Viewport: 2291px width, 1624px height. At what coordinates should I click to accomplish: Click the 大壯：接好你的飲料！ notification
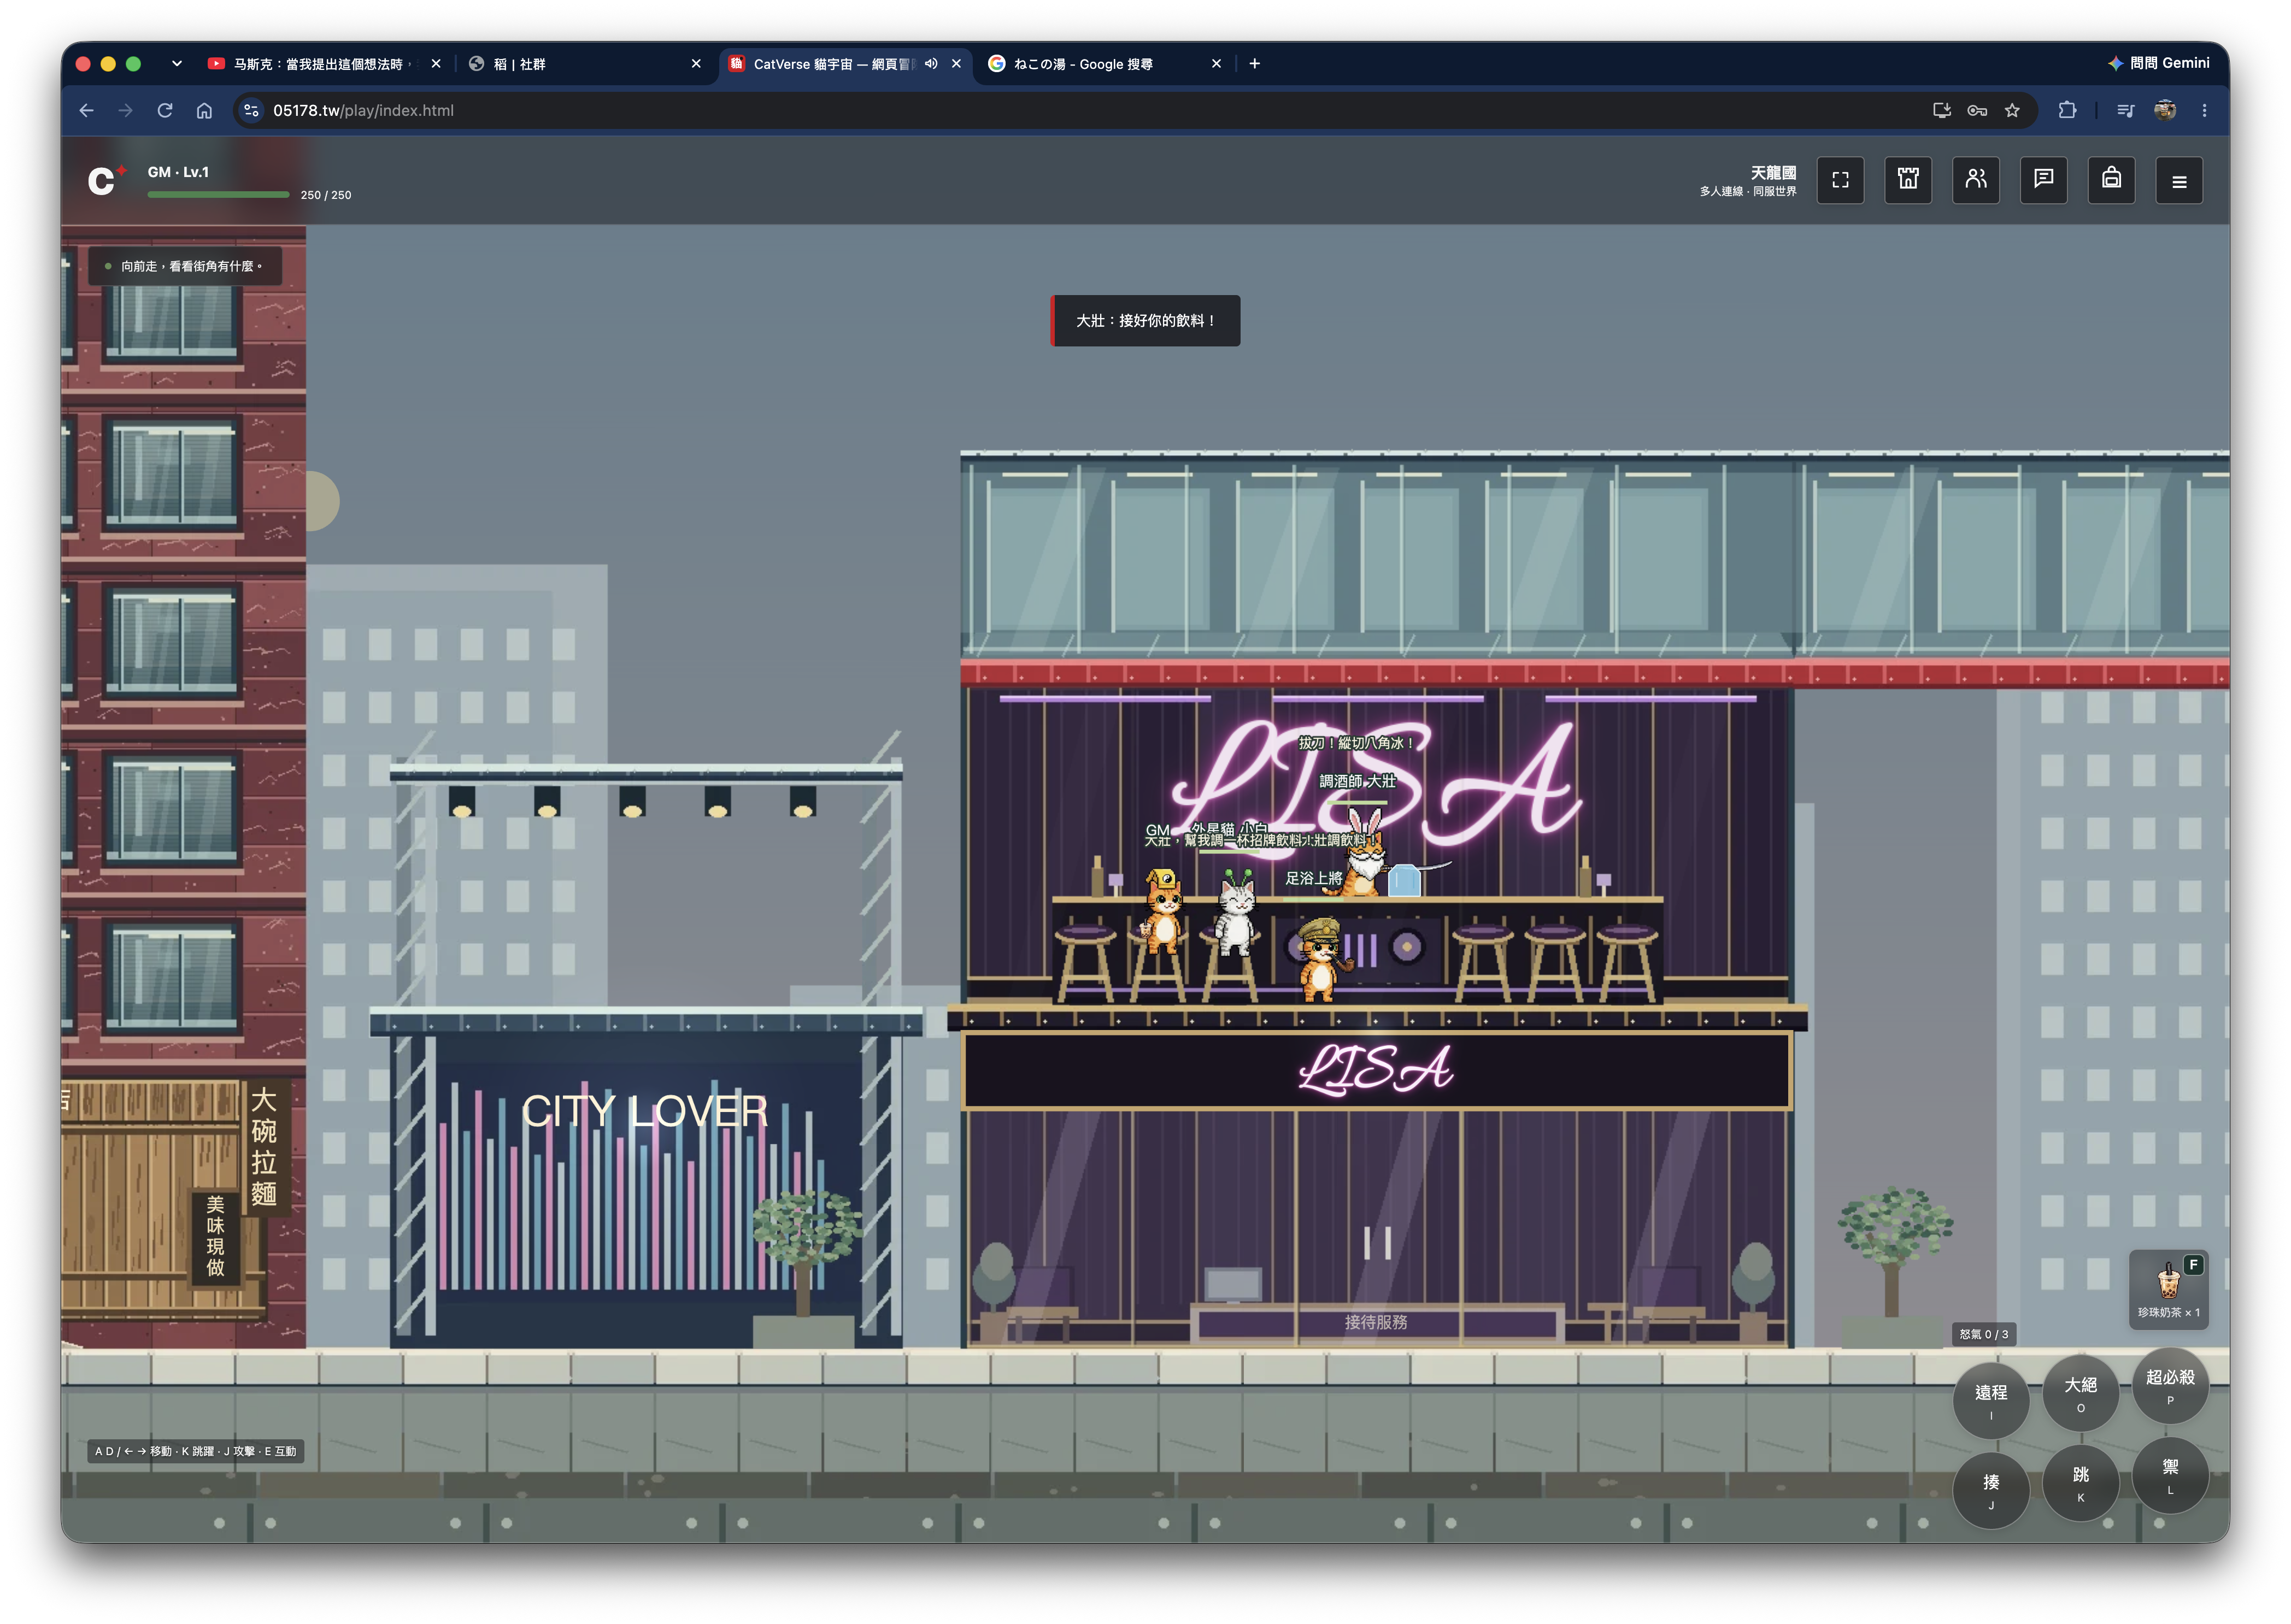click(1145, 321)
